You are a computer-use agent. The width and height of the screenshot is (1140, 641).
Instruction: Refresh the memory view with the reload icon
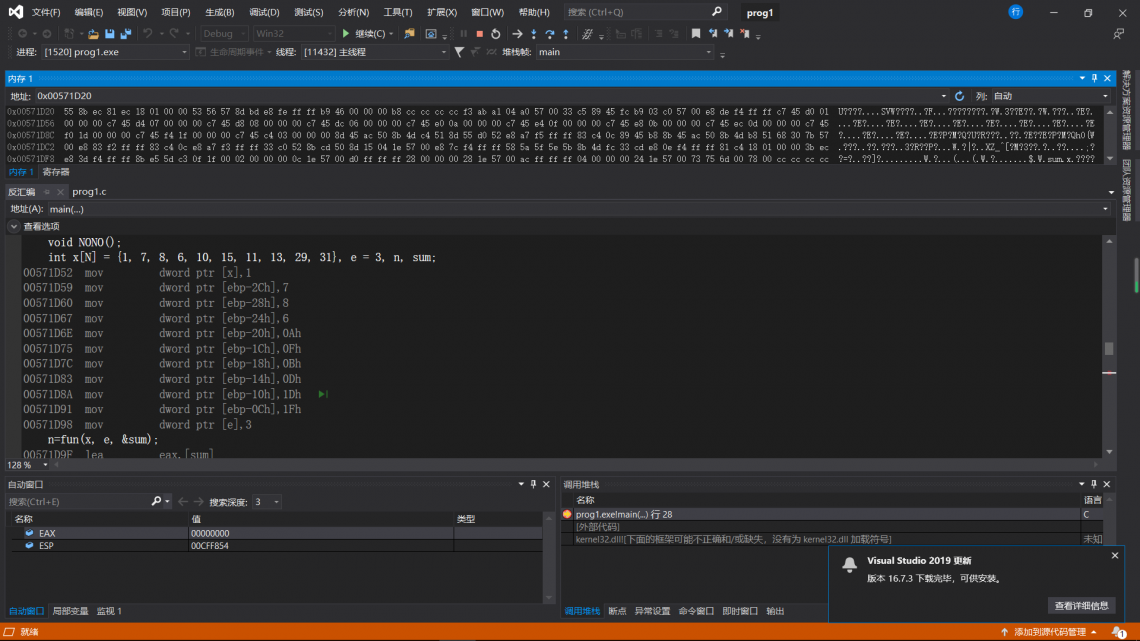[960, 96]
